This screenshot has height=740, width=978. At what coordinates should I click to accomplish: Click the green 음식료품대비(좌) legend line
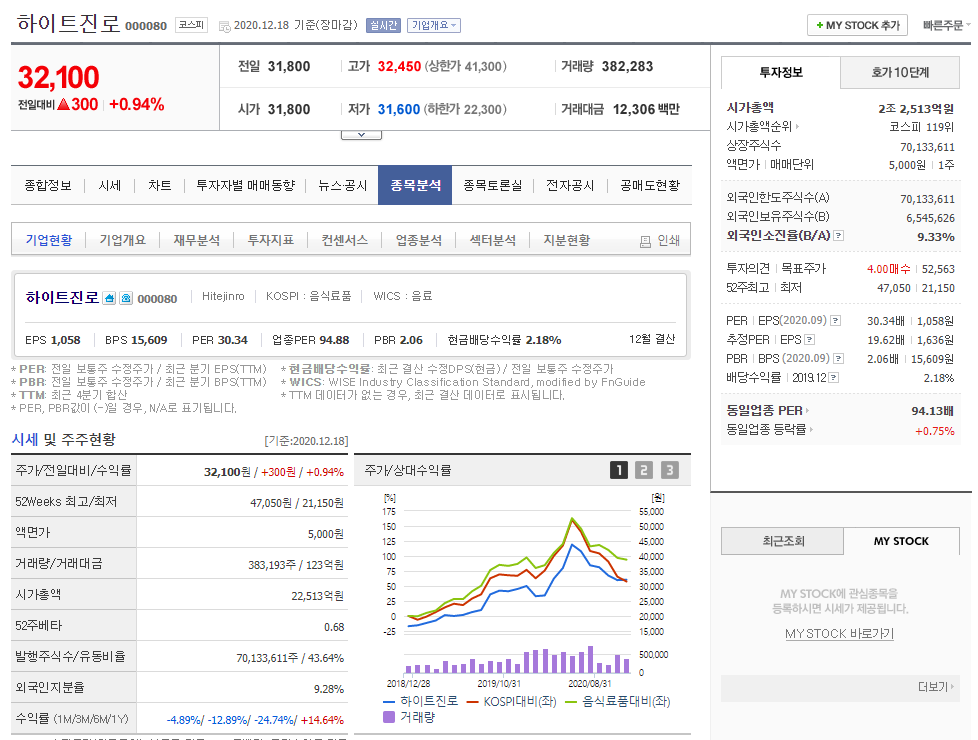point(571,702)
